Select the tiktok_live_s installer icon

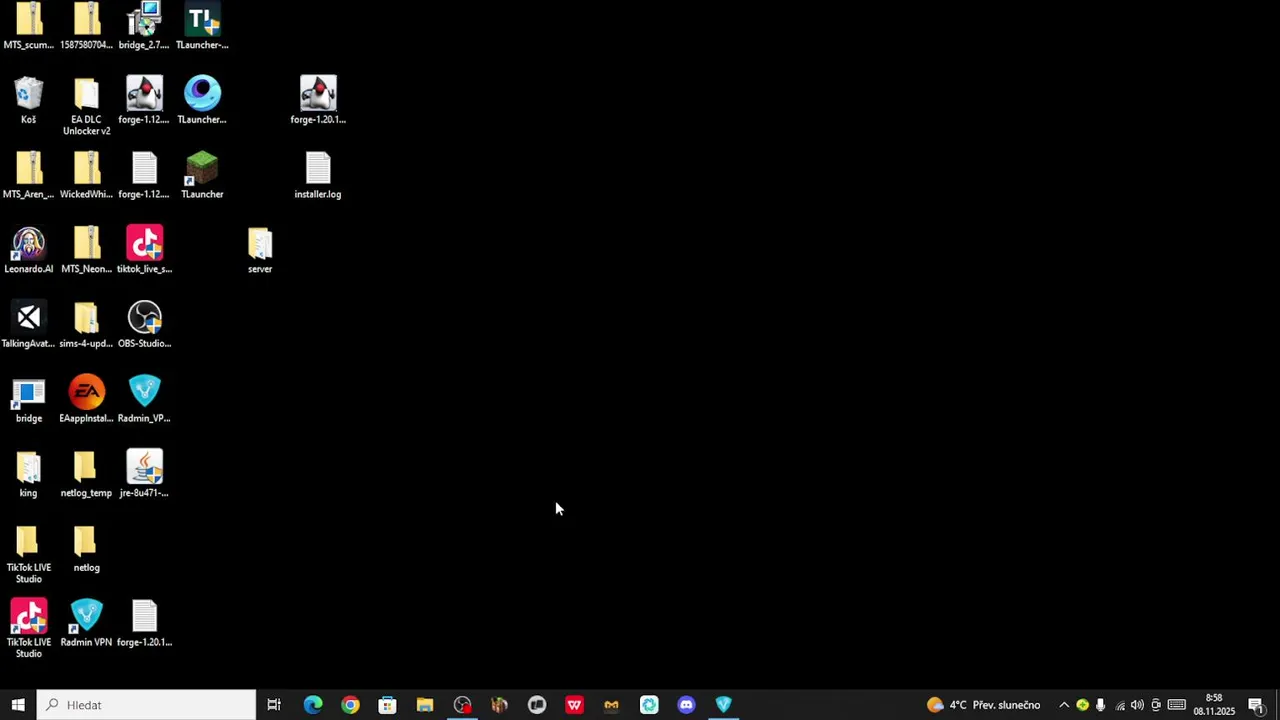144,243
